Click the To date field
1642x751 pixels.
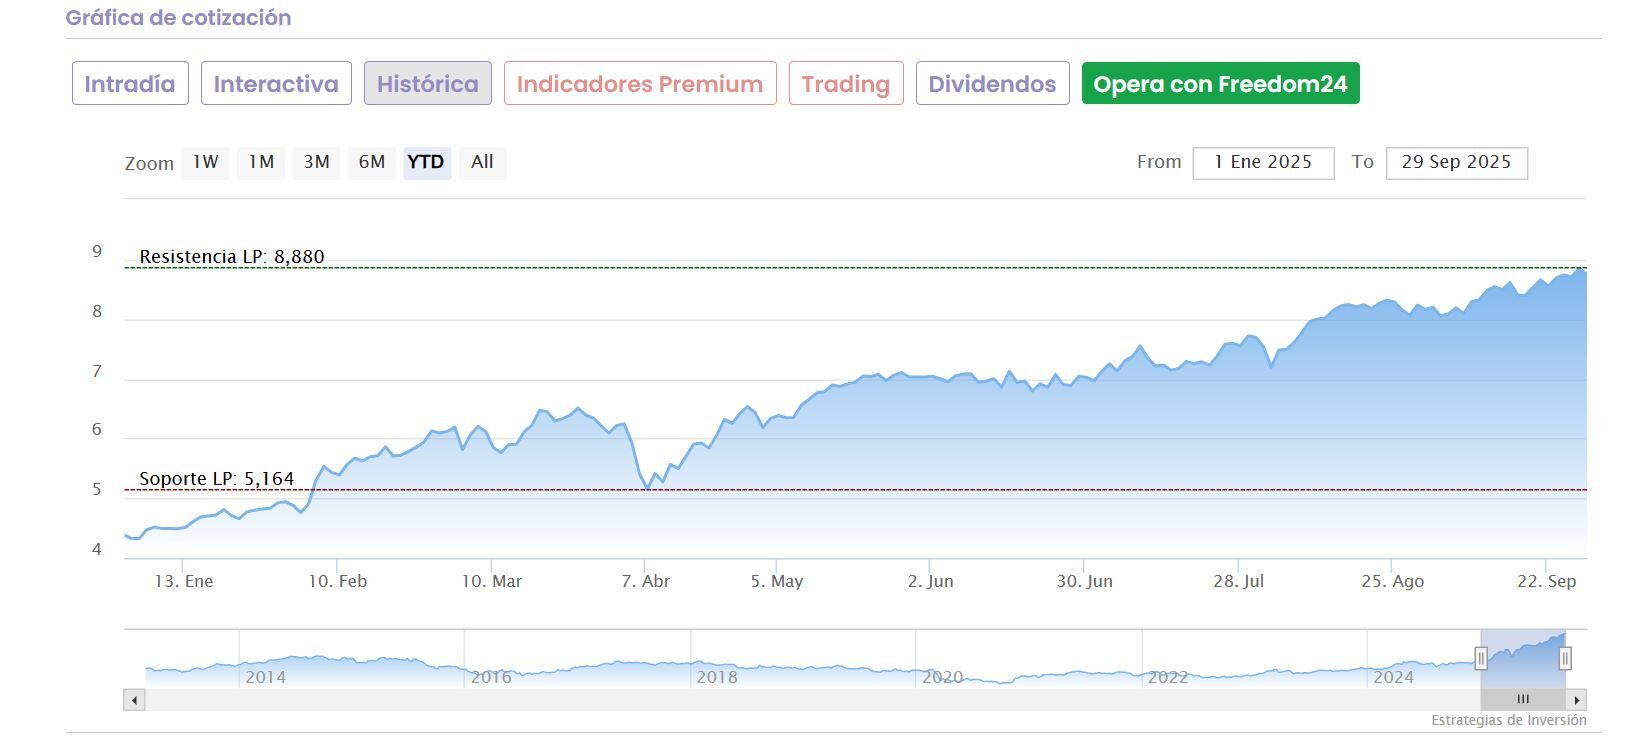(x=1456, y=163)
